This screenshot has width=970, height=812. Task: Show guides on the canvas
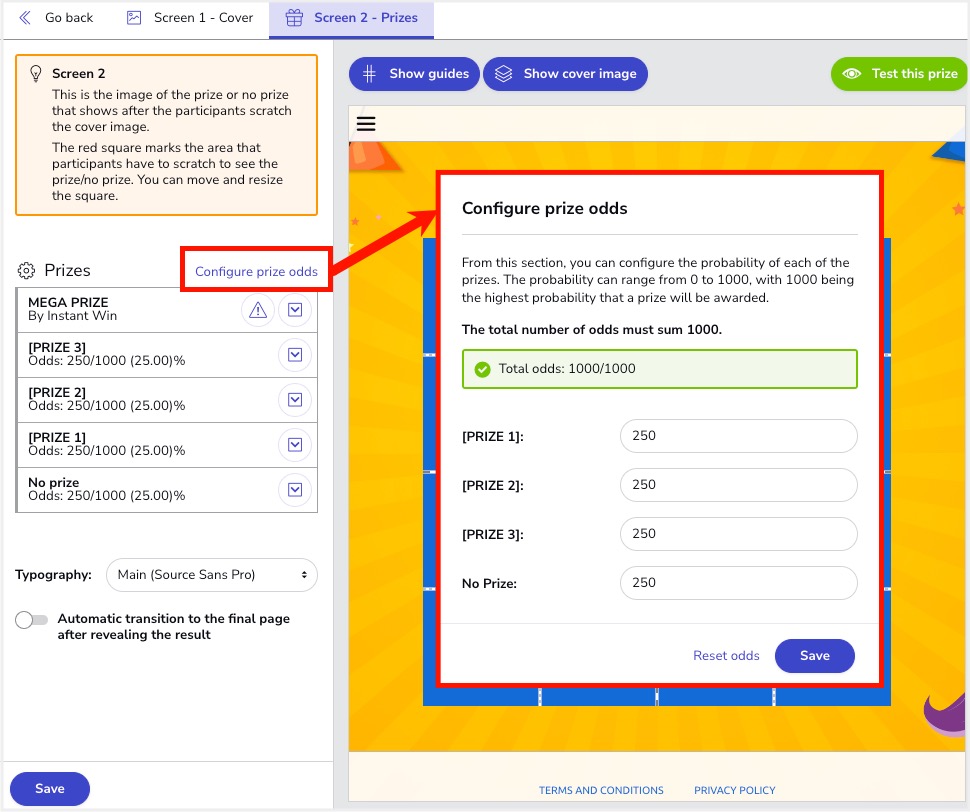point(414,74)
